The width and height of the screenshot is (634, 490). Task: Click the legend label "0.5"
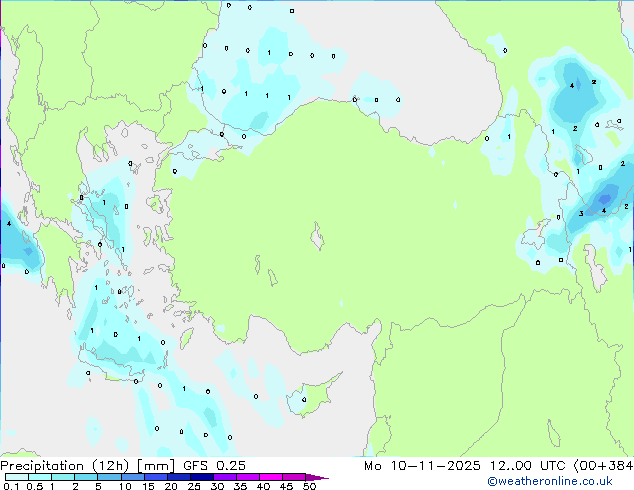[35, 486]
